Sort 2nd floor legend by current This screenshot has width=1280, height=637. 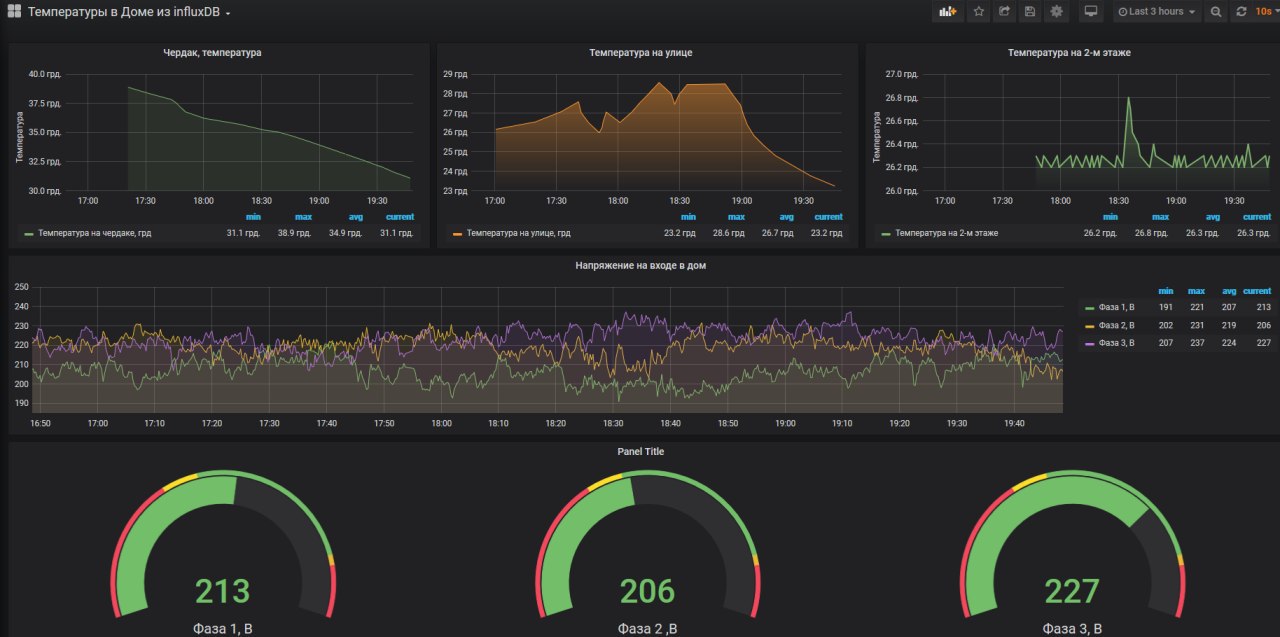coord(1257,217)
